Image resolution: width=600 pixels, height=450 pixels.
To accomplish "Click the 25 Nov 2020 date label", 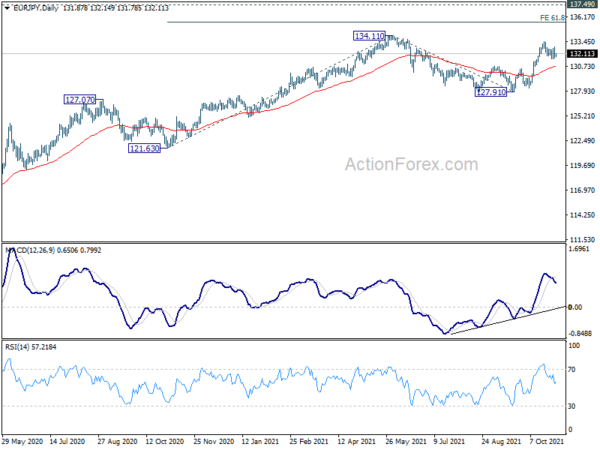I will tap(214, 441).
